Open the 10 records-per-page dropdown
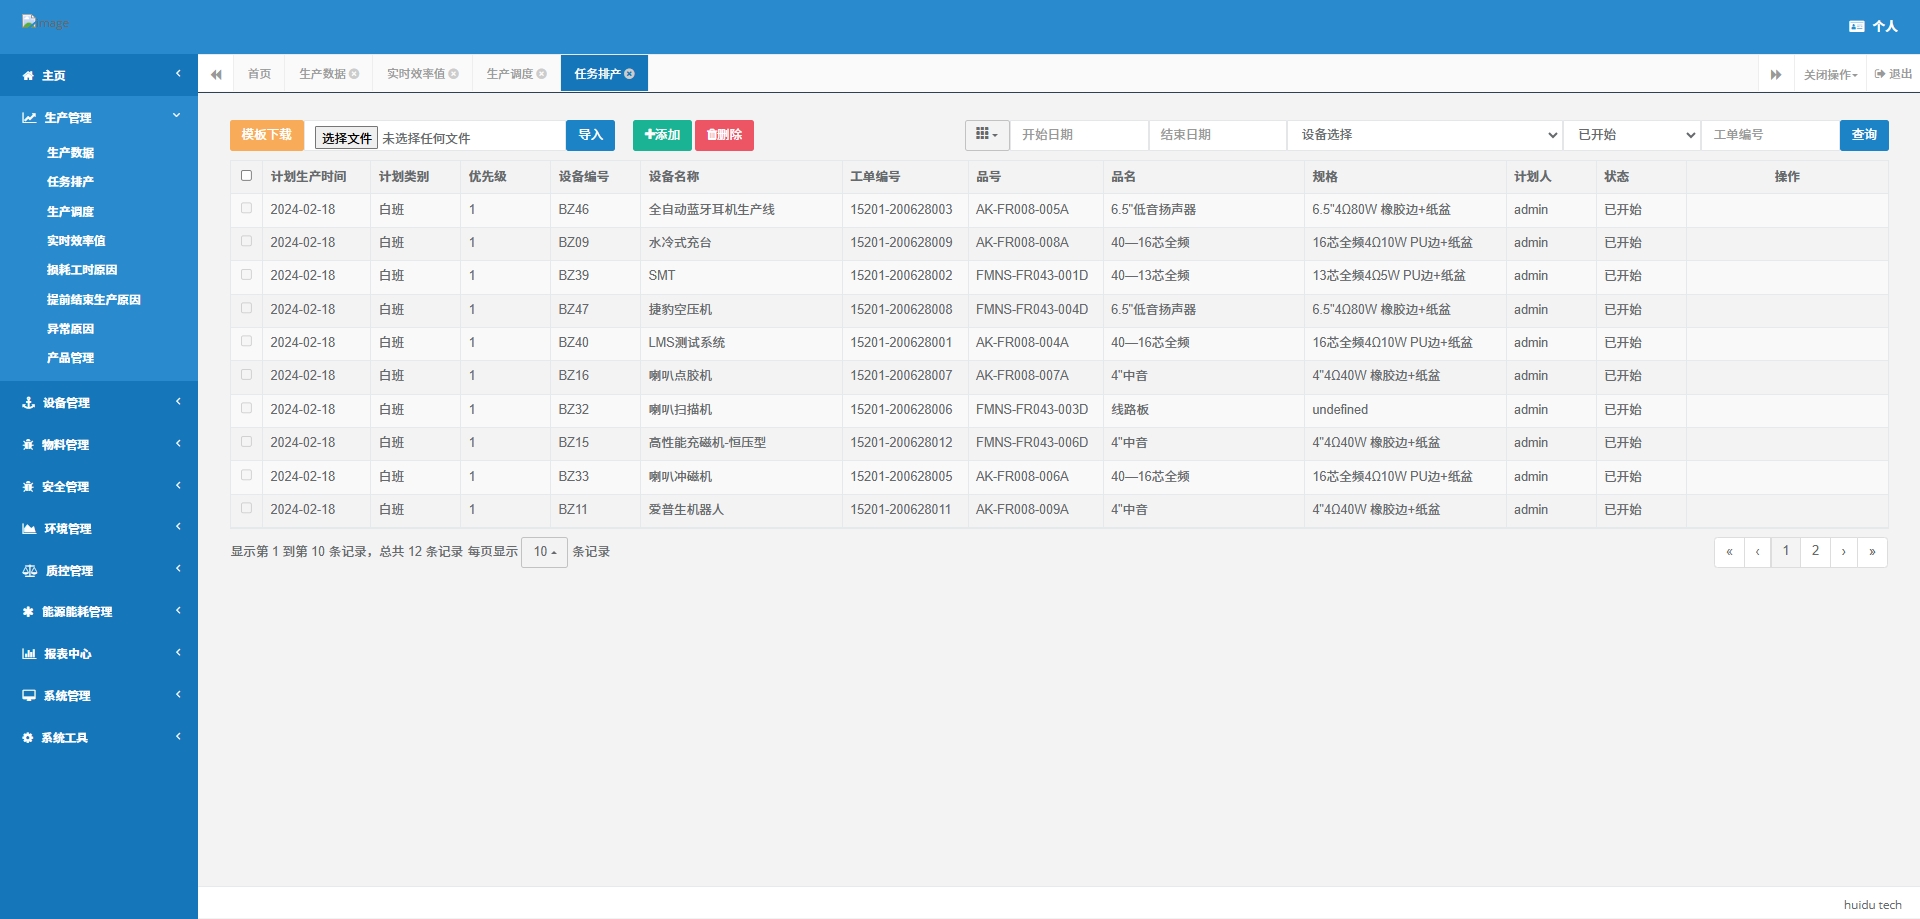Image resolution: width=1920 pixels, height=919 pixels. pos(544,552)
